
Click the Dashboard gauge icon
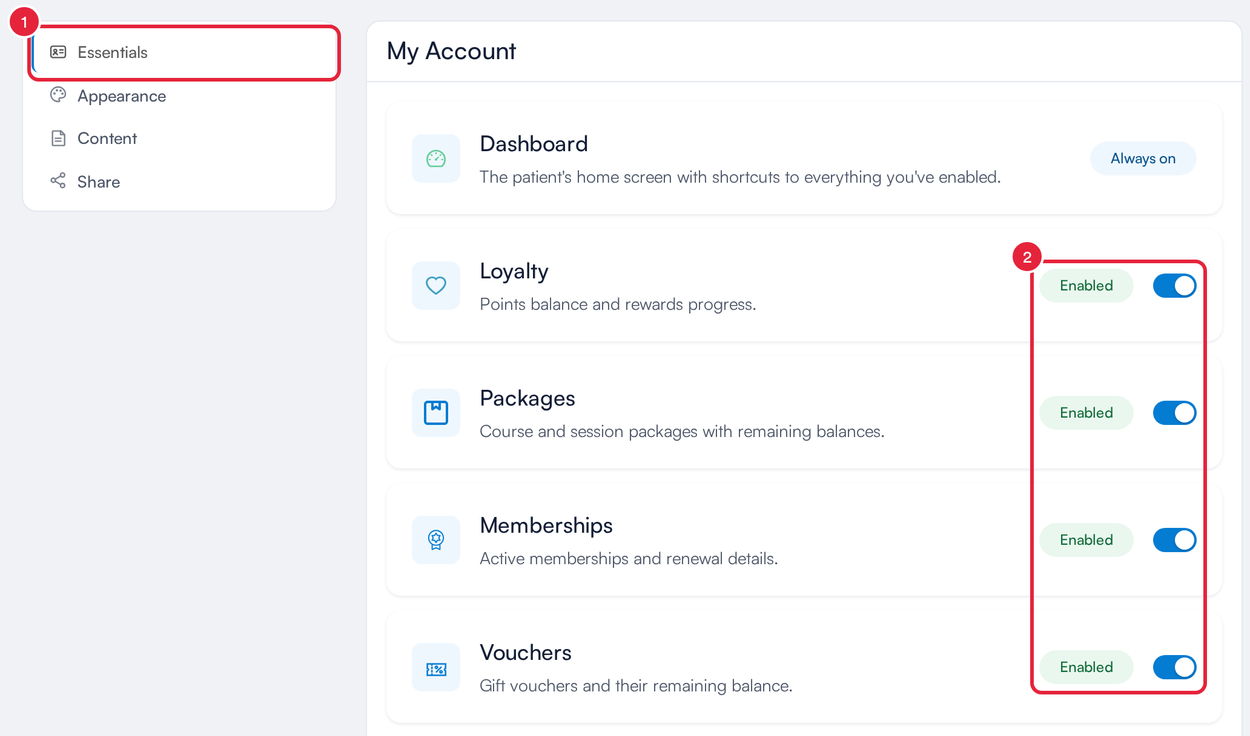pos(436,158)
